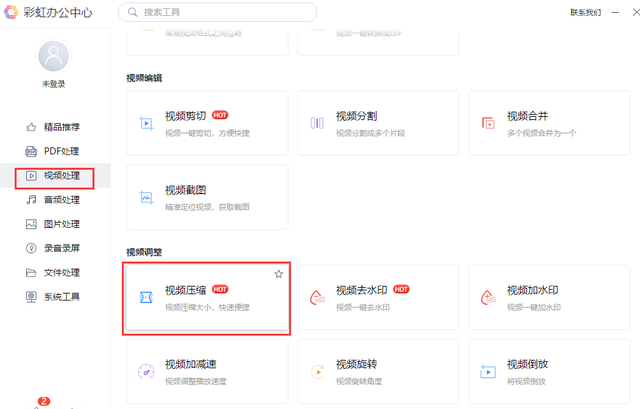Click description 视频压缩大小，快速便捷
Image resolution: width=640 pixels, height=409 pixels.
(207, 307)
